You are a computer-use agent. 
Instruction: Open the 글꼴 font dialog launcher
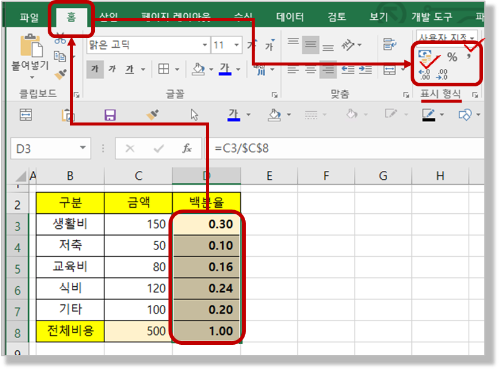point(274,95)
